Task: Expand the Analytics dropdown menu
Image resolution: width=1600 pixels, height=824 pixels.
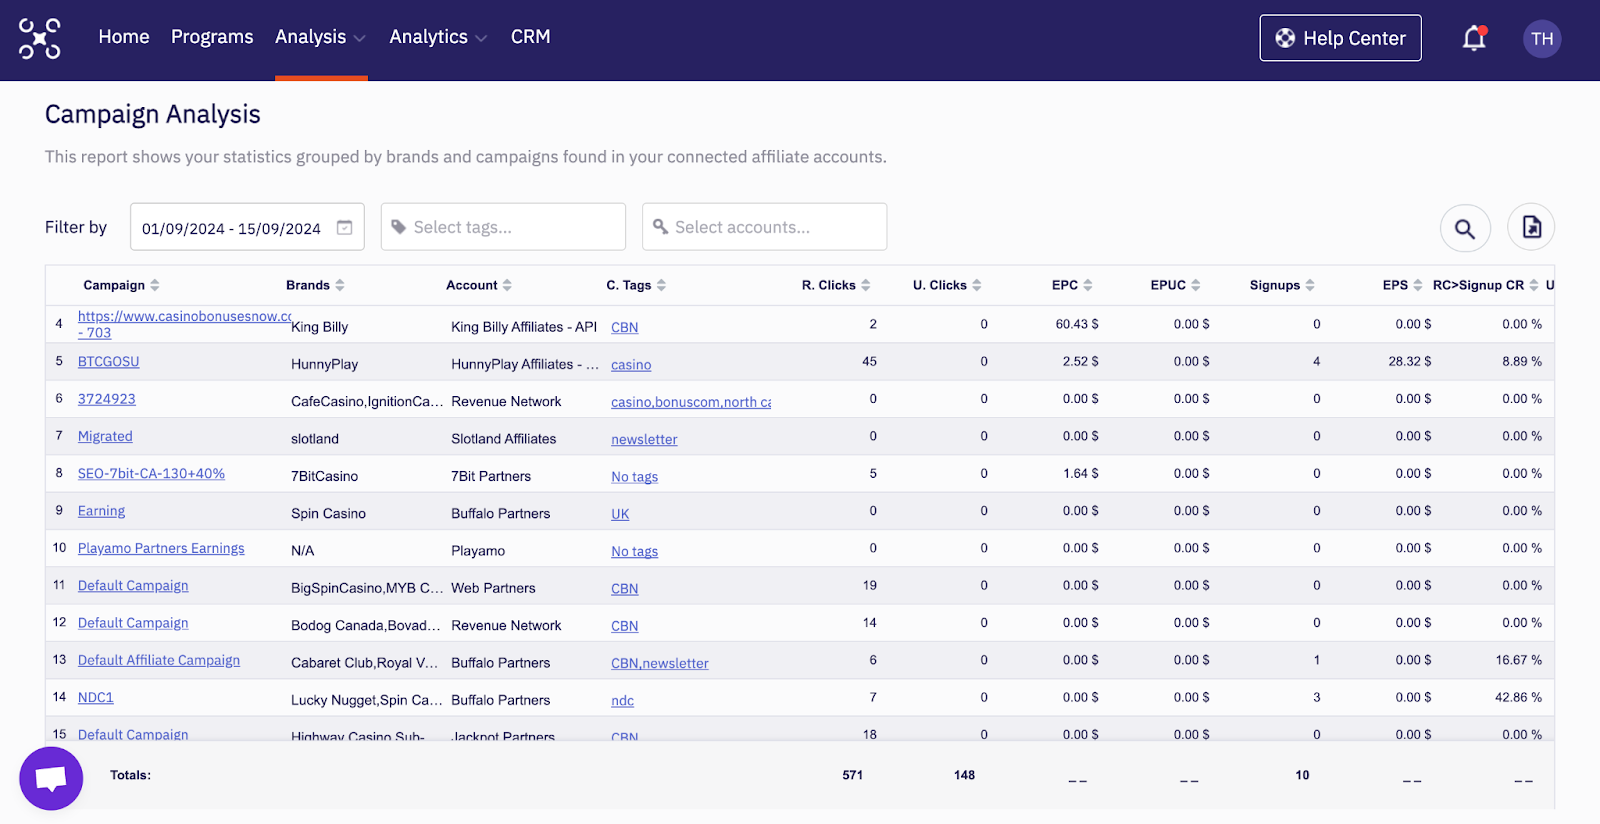Action: [x=438, y=37]
